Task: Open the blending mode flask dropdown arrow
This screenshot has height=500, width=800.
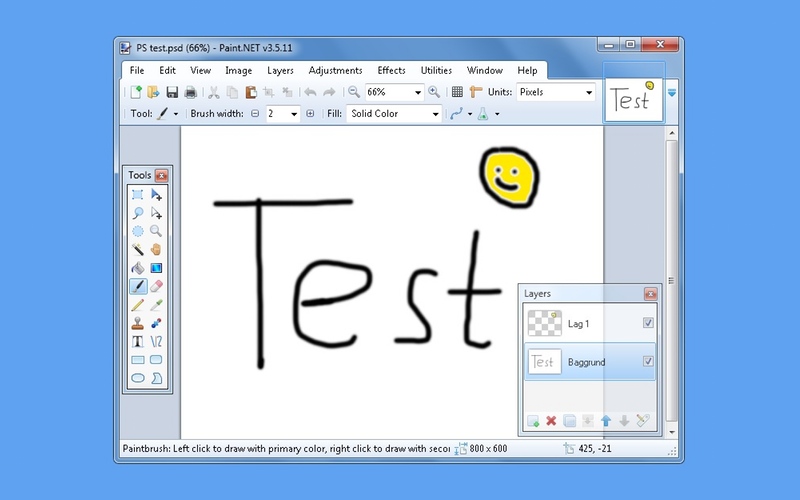Action: (497, 114)
